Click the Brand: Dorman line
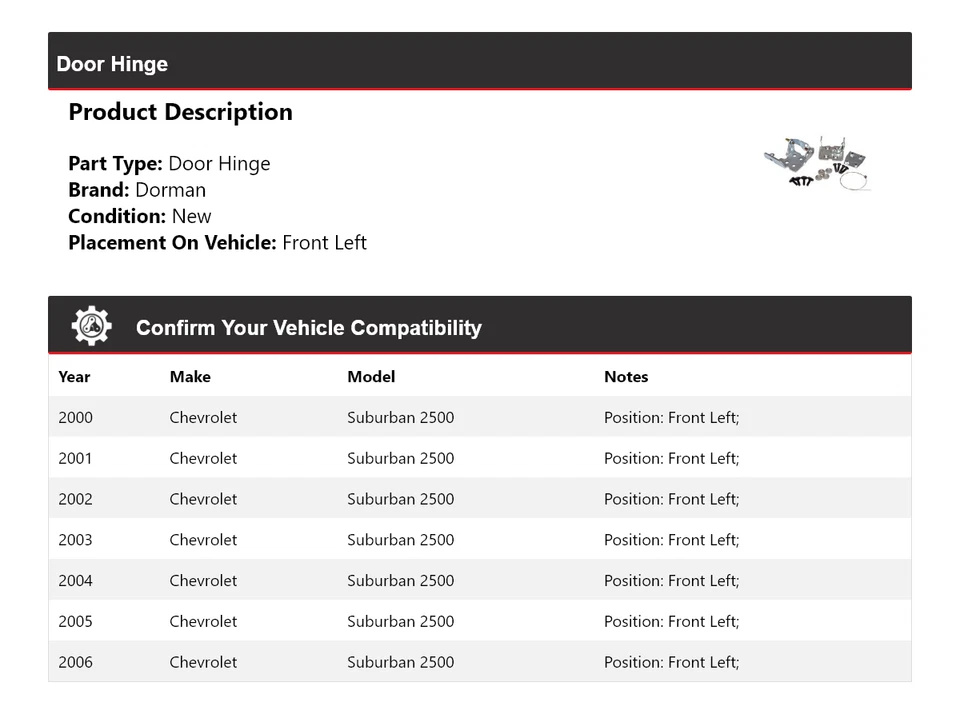This screenshot has height=714, width=960. point(137,190)
